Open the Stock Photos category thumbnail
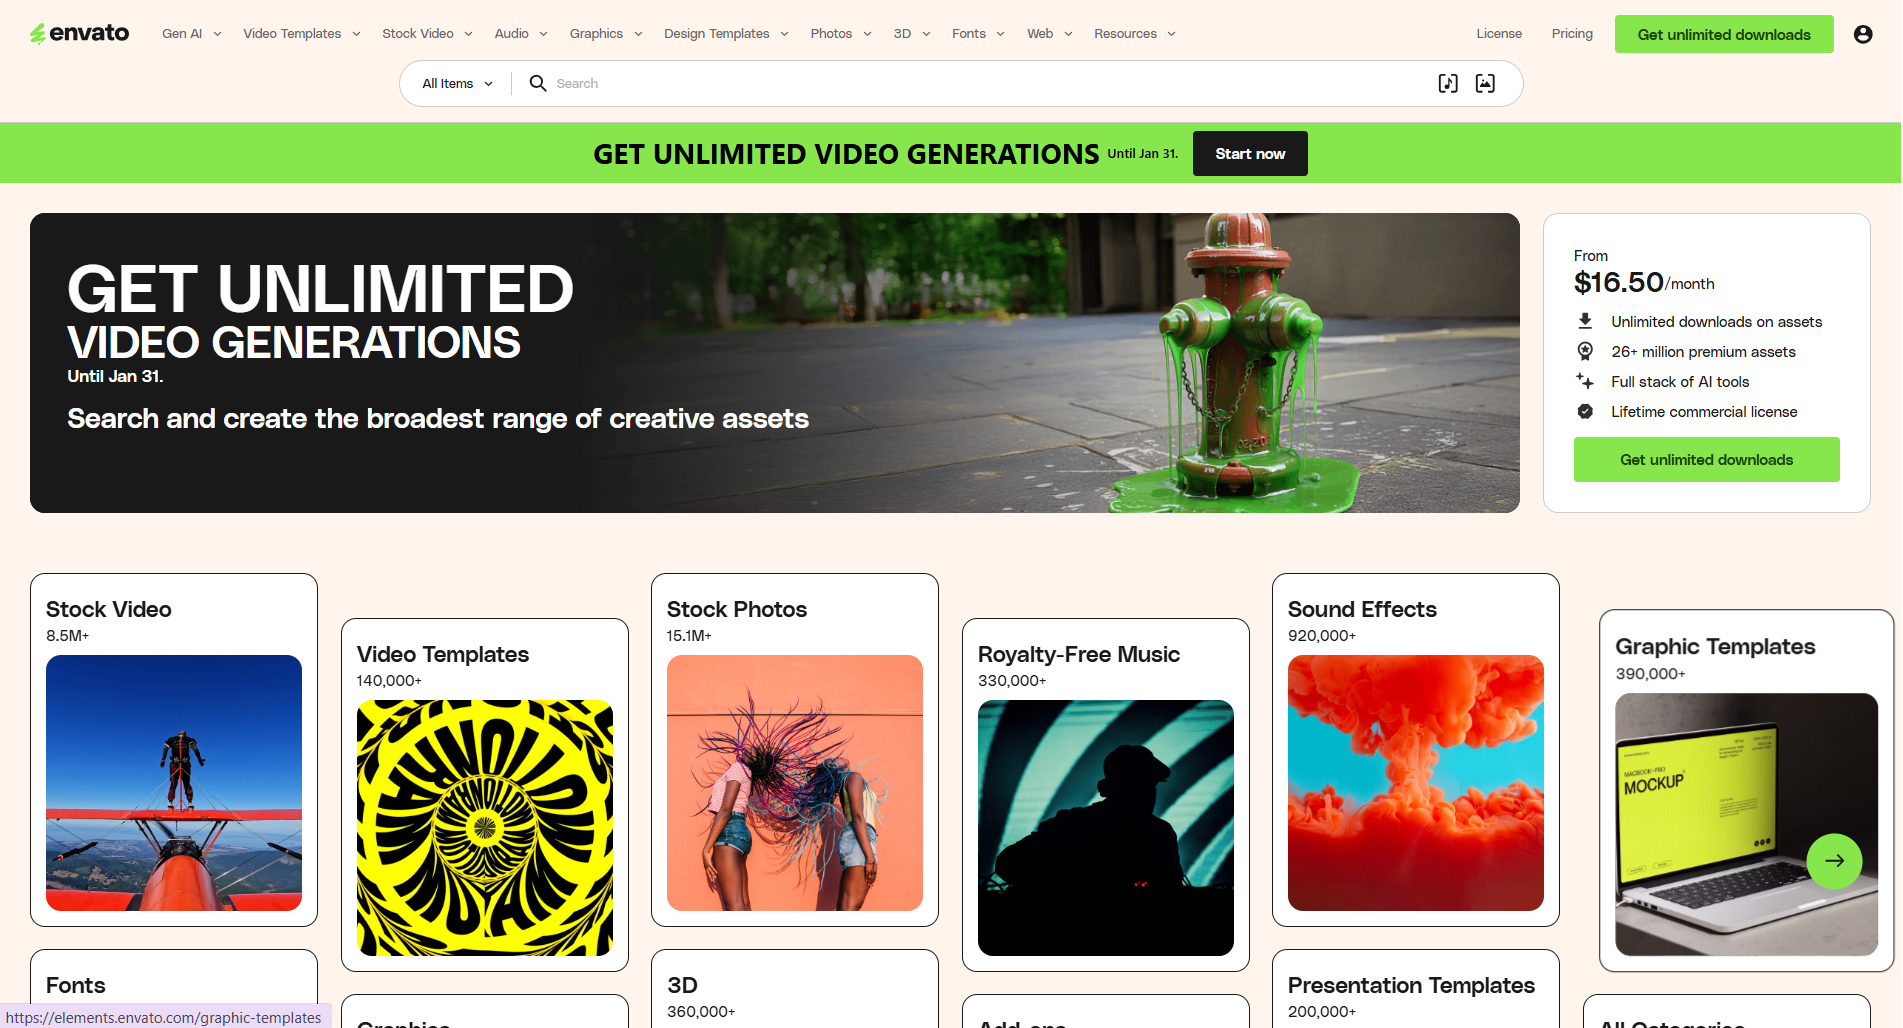The height and width of the screenshot is (1028, 1903). pos(794,782)
